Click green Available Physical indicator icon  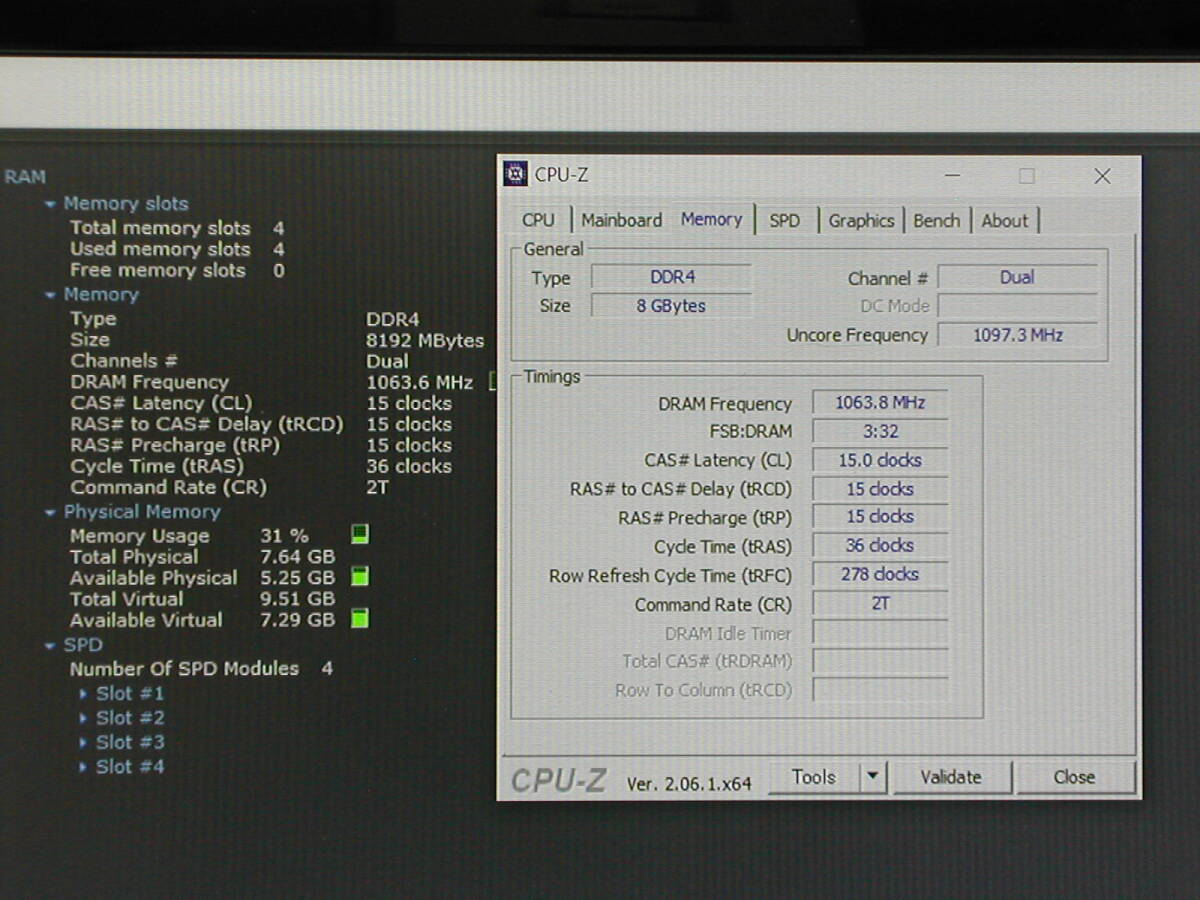tap(360, 577)
